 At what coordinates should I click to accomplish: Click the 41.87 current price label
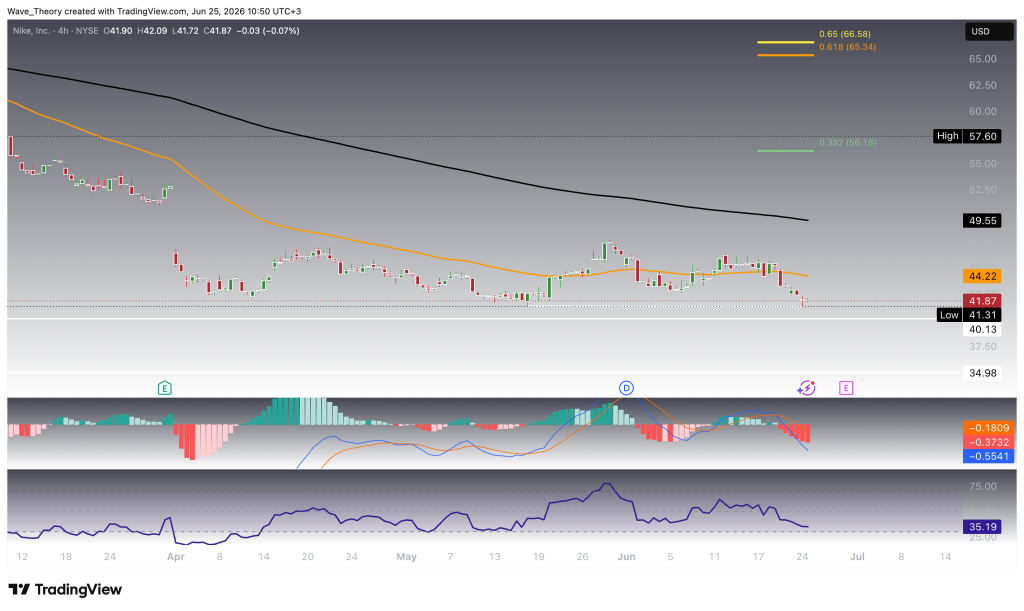click(x=982, y=301)
